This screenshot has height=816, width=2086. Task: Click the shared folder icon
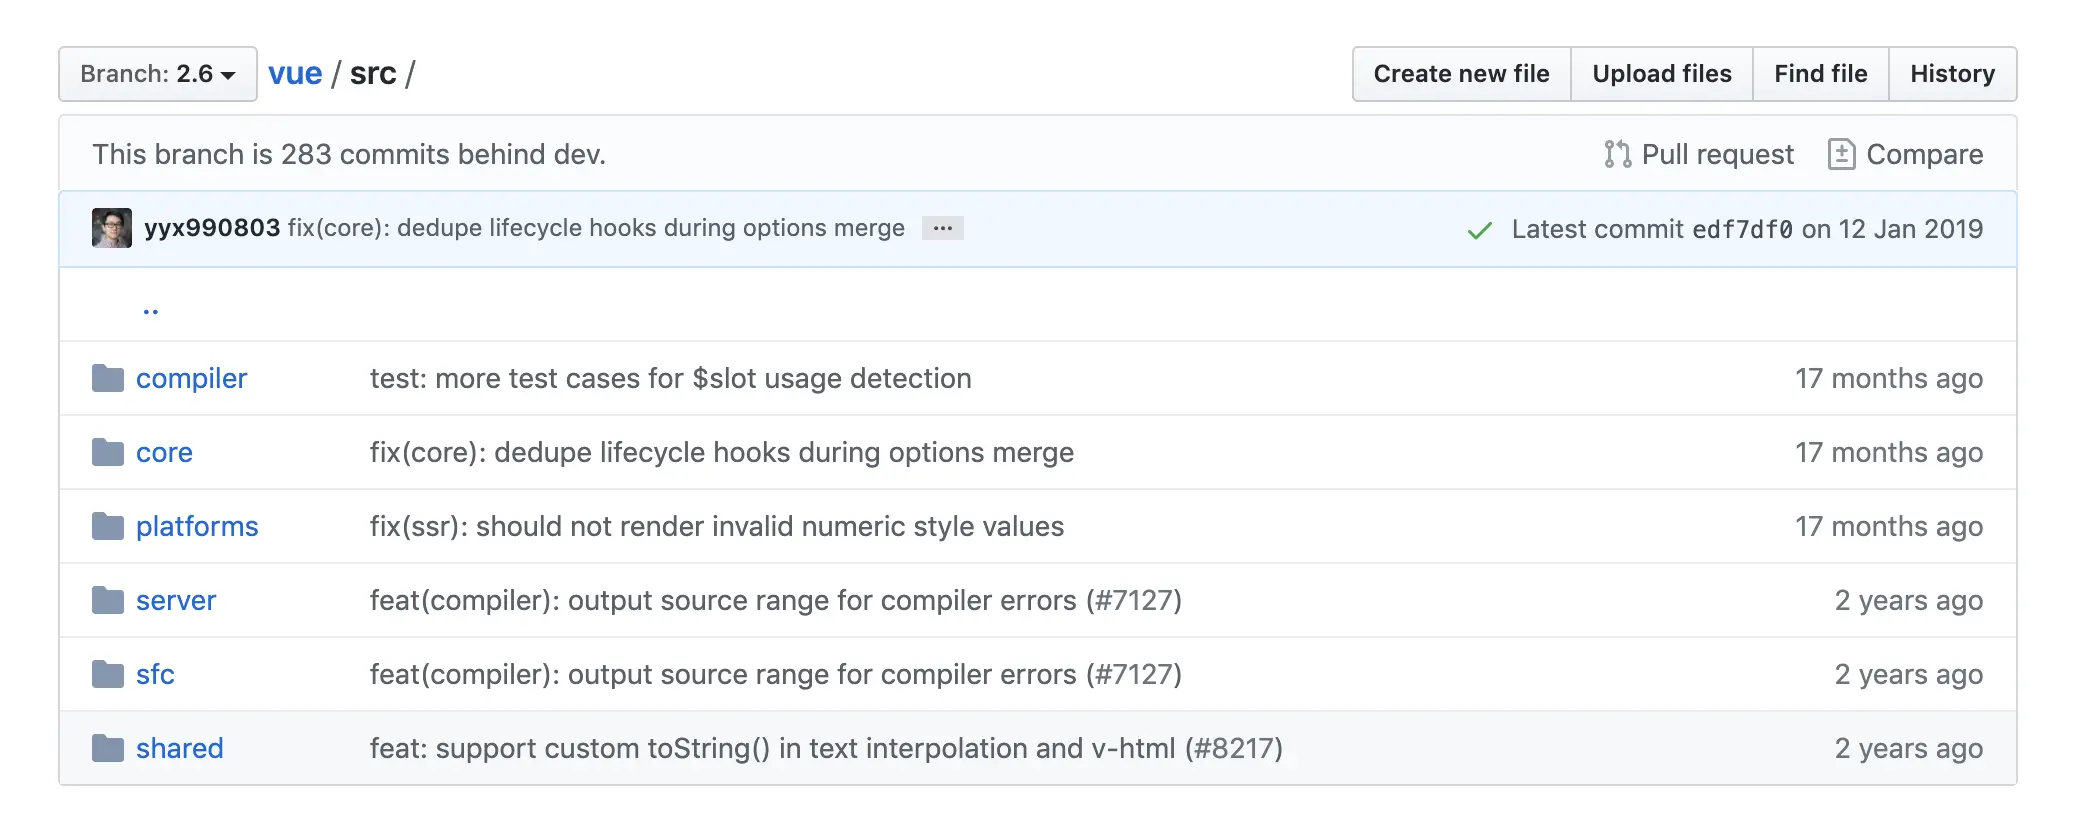[x=108, y=748]
